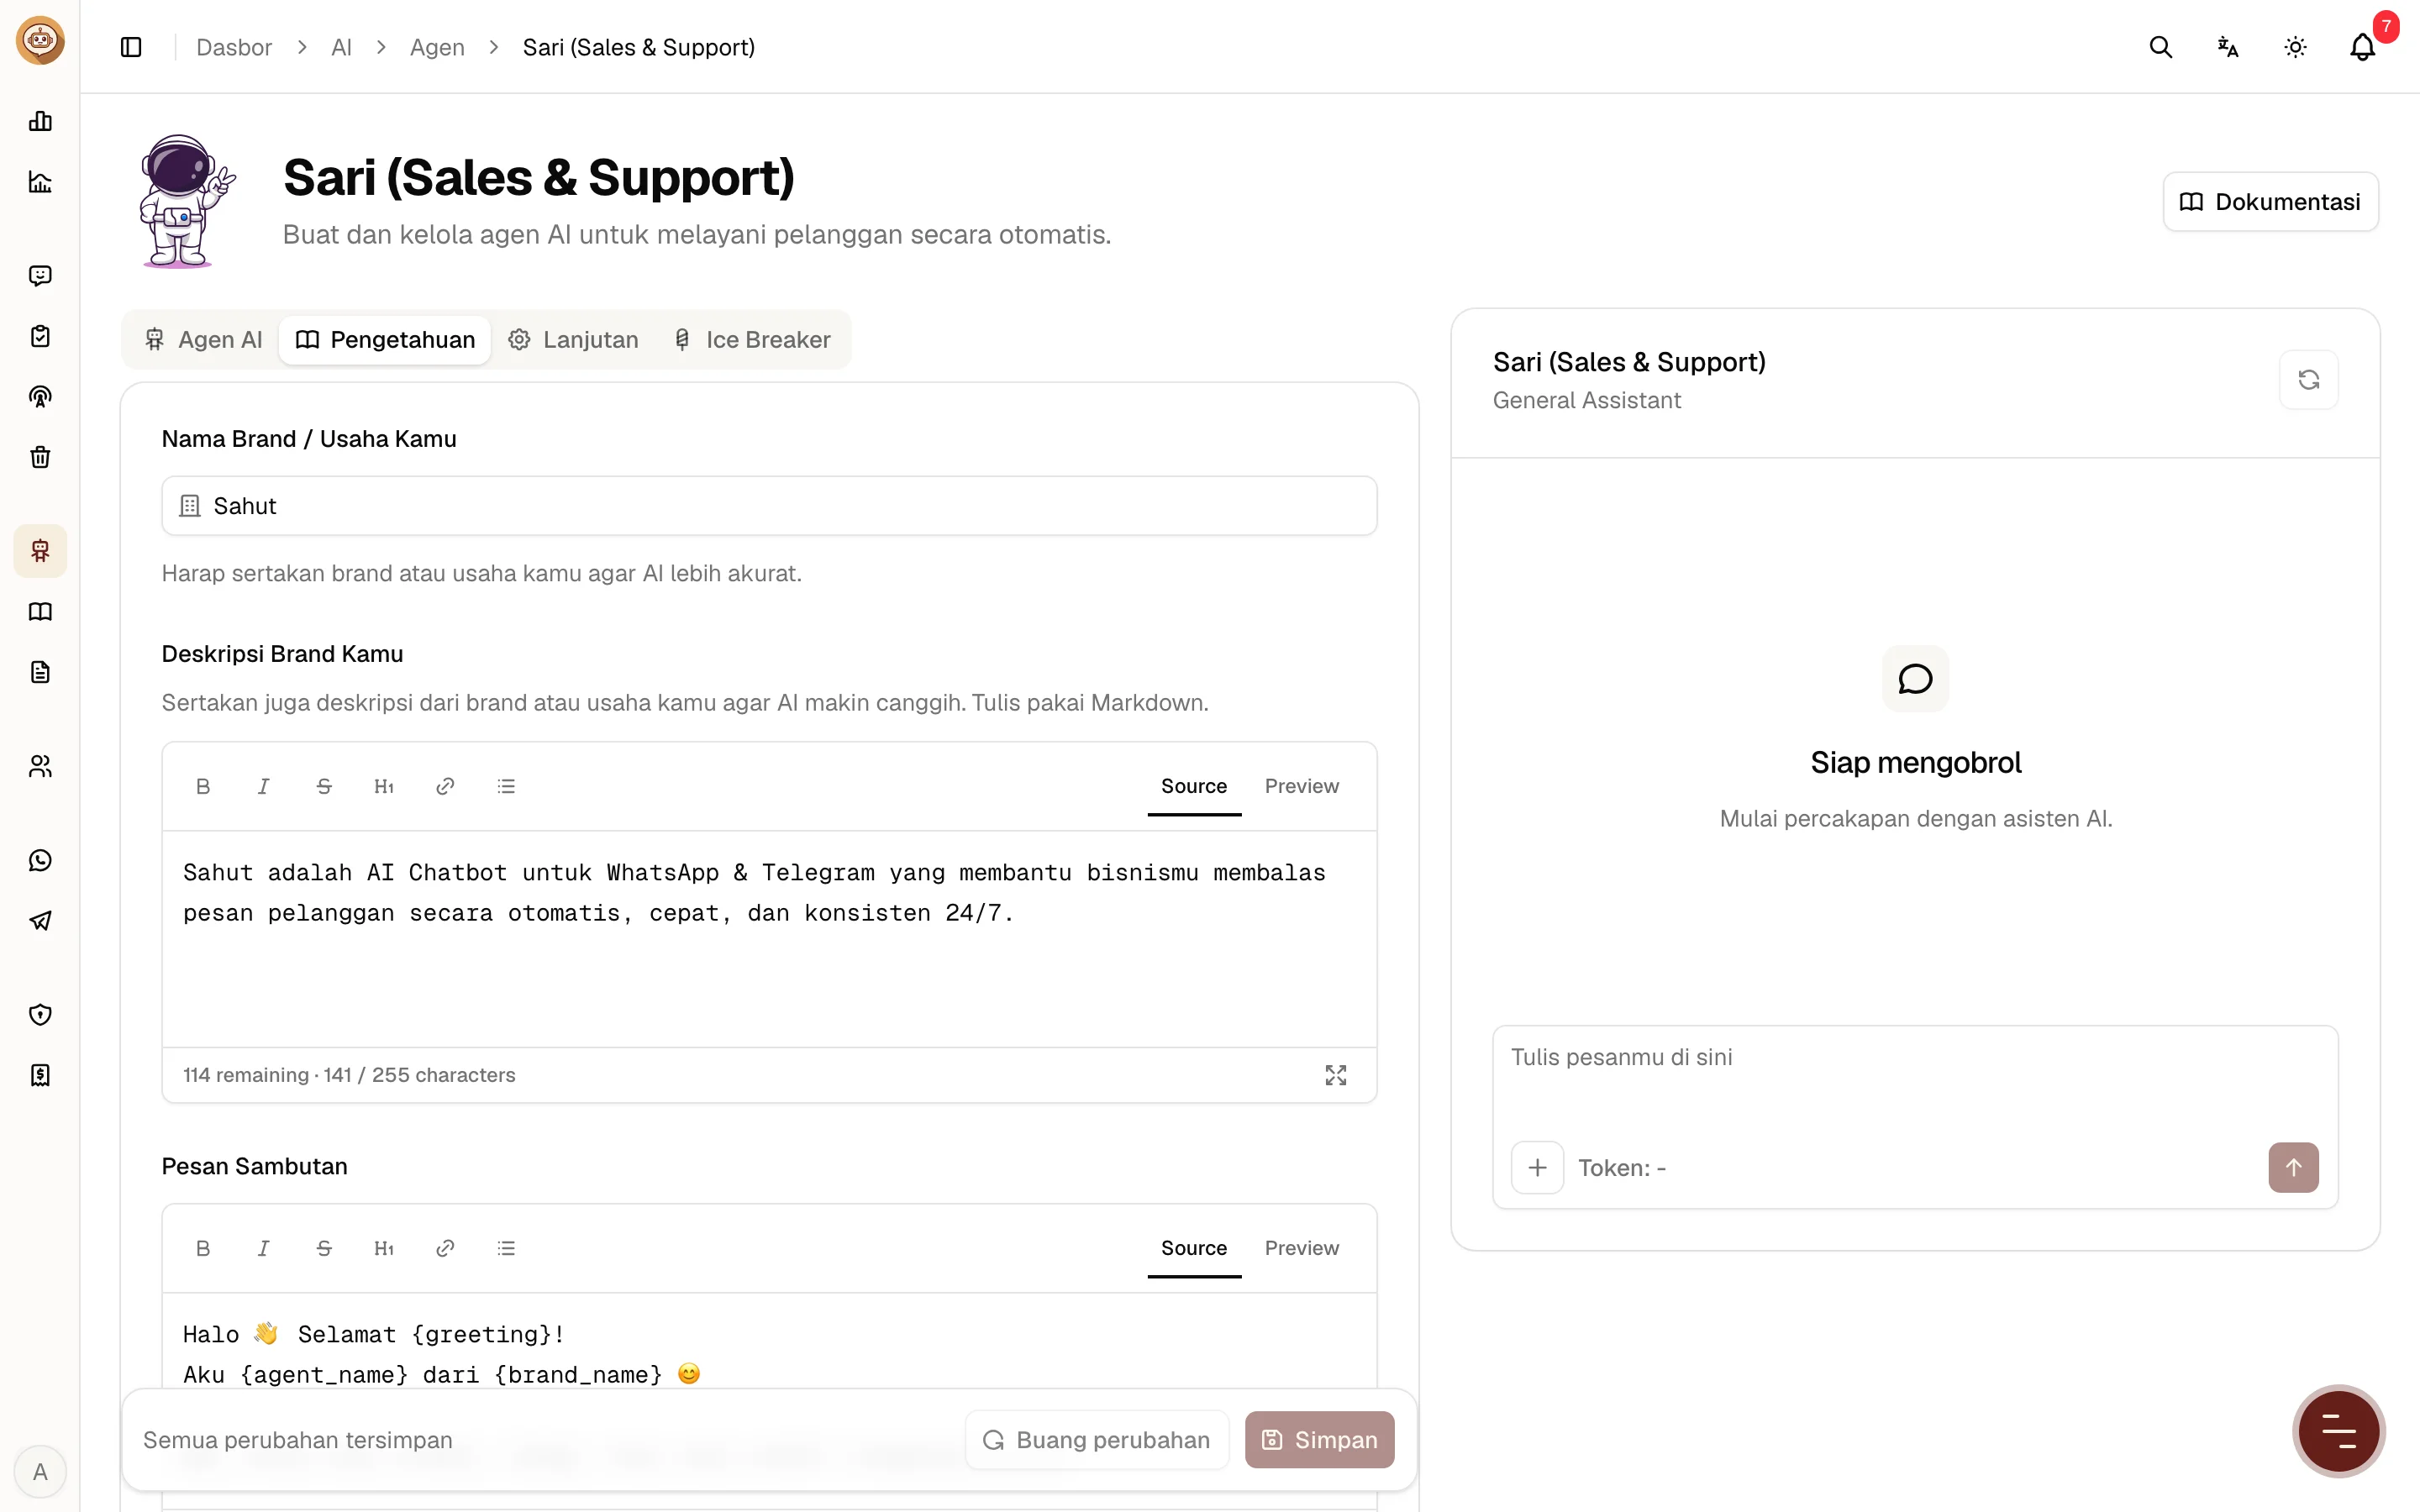Insert link in brand description editor
The height and width of the screenshot is (1512, 2420).
tap(445, 786)
